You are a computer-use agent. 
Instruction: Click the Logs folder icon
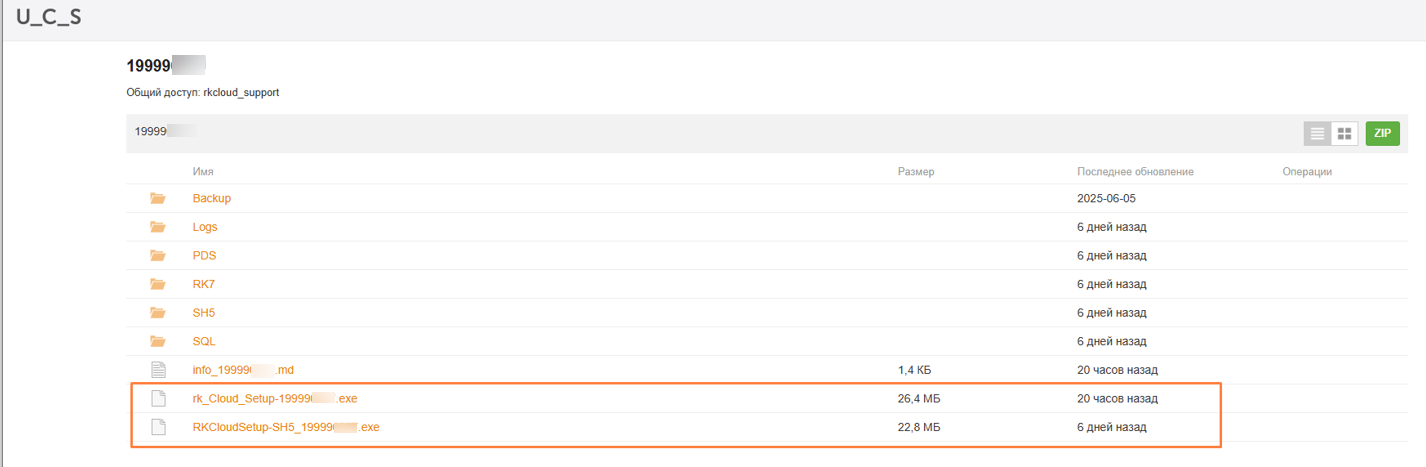click(157, 227)
